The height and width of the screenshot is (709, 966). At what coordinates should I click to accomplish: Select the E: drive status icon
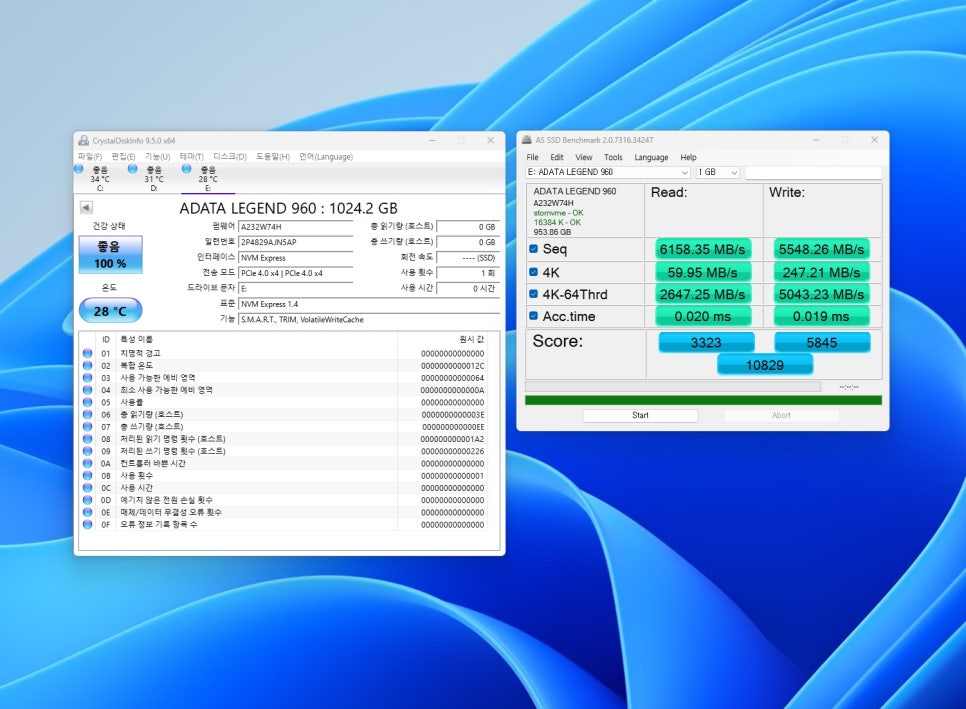187,170
